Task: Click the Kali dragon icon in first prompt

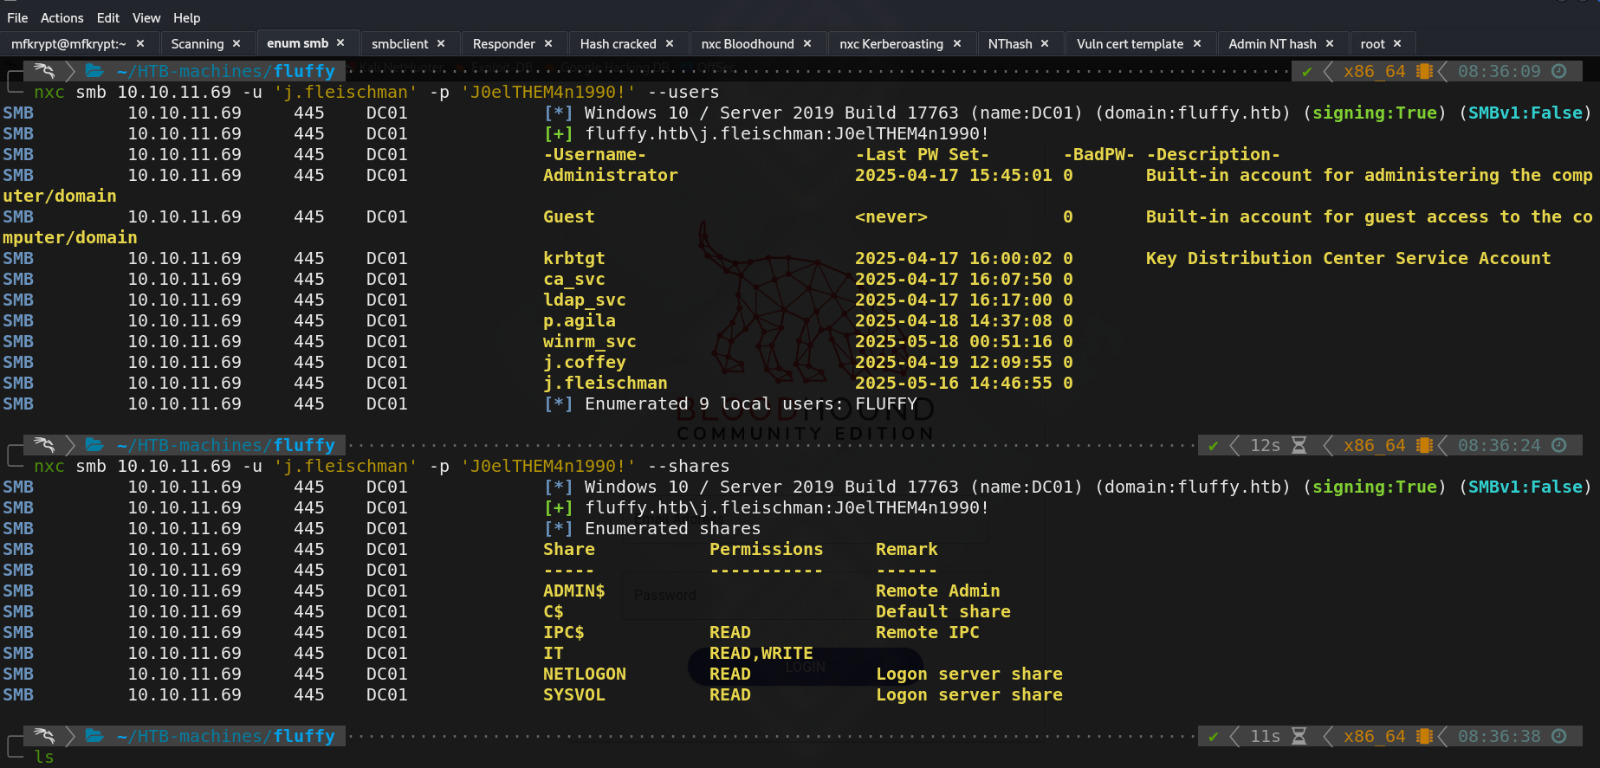Action: point(44,71)
